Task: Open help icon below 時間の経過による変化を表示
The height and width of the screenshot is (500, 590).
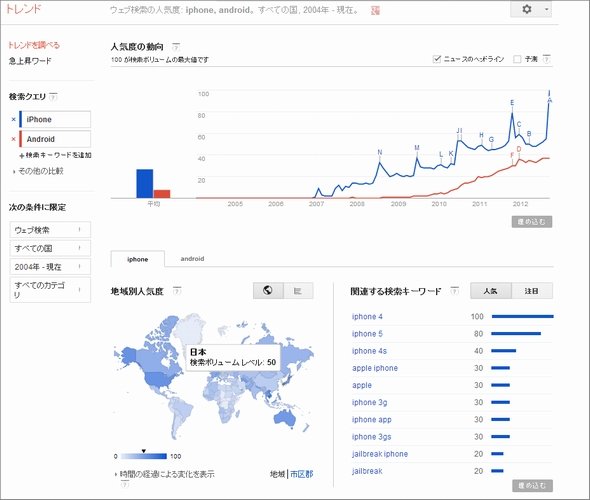Action: 125,484
